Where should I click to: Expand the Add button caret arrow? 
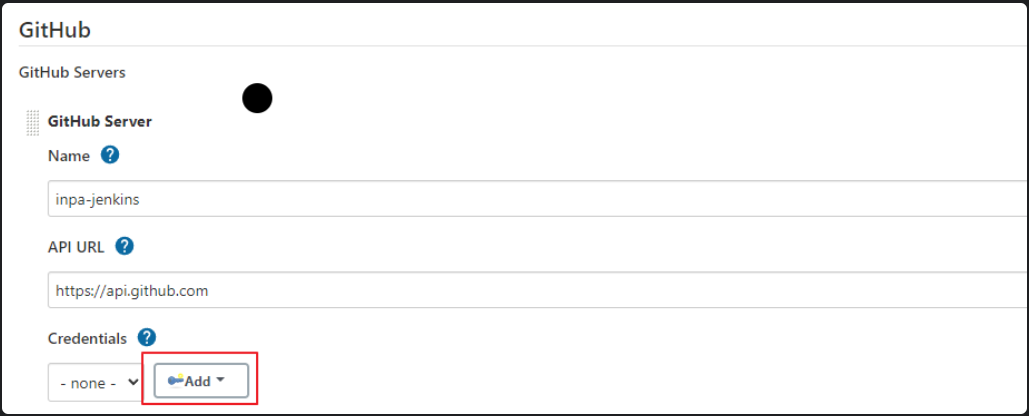pyautogui.click(x=220, y=381)
